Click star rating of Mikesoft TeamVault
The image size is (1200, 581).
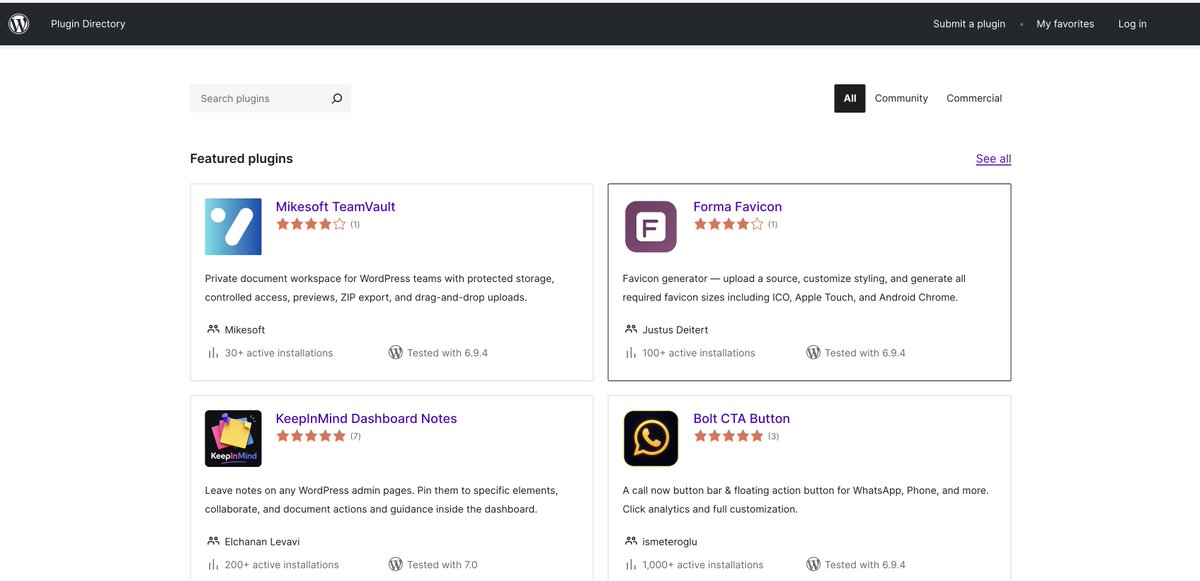click(x=311, y=225)
